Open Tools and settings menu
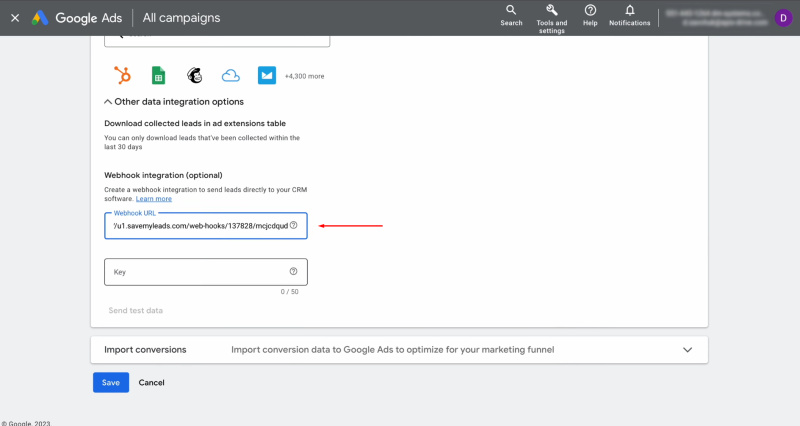 pyautogui.click(x=552, y=19)
